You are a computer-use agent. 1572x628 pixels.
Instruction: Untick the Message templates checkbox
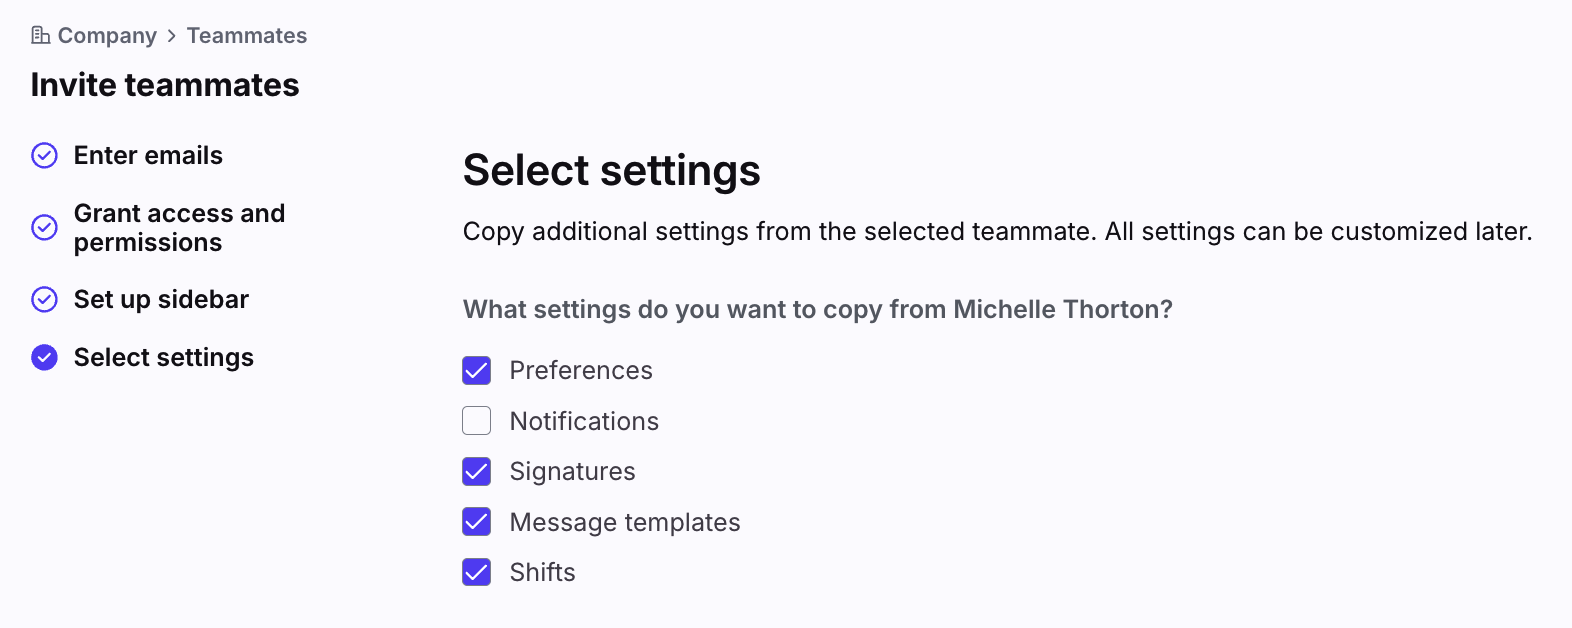click(x=477, y=522)
